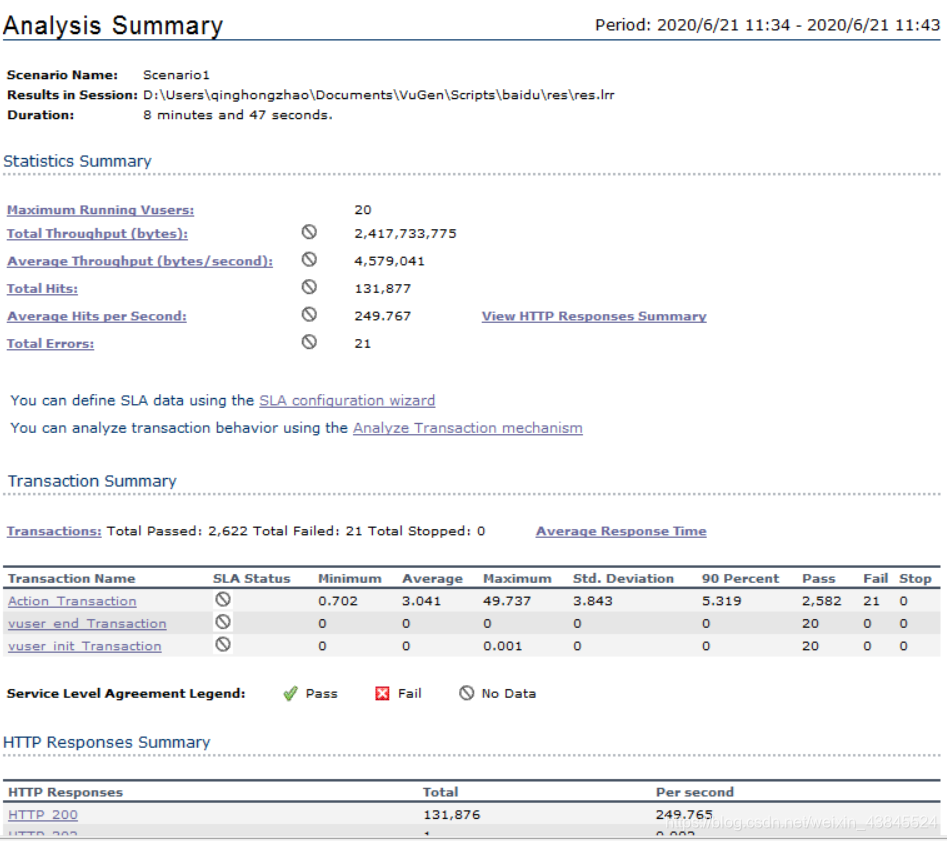Click the Pass column header
Viewport: 947px width, 841px height.
click(818, 579)
